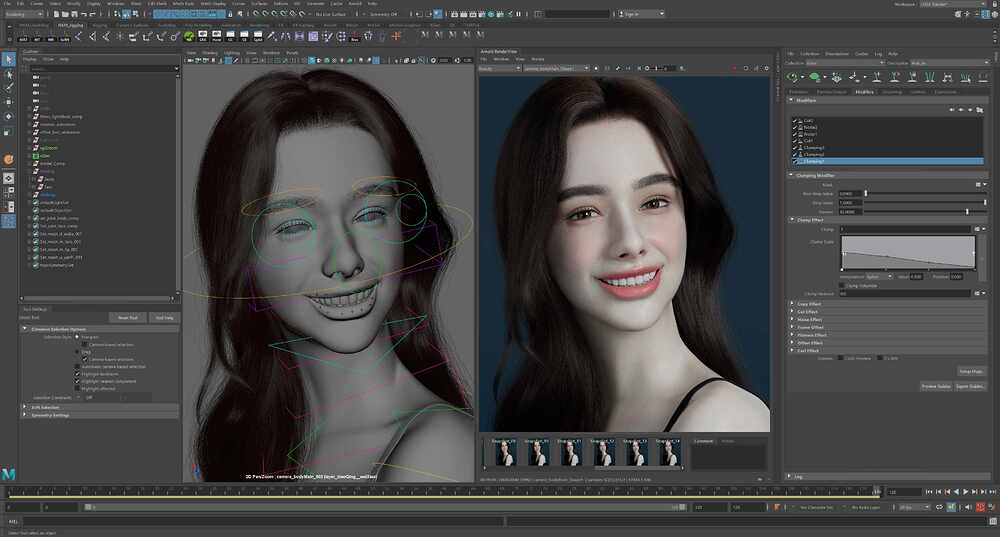
Task: Pick the Lasso select tool in the toolbox
Action: [x=8, y=74]
